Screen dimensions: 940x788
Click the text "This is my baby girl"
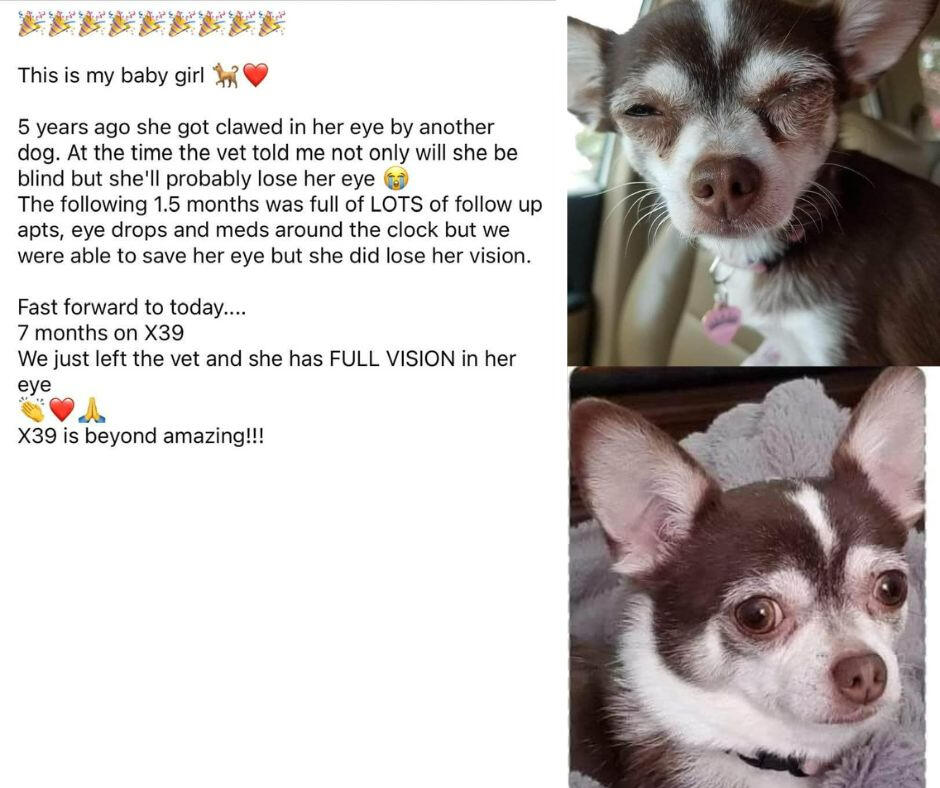pyautogui.click(x=111, y=76)
